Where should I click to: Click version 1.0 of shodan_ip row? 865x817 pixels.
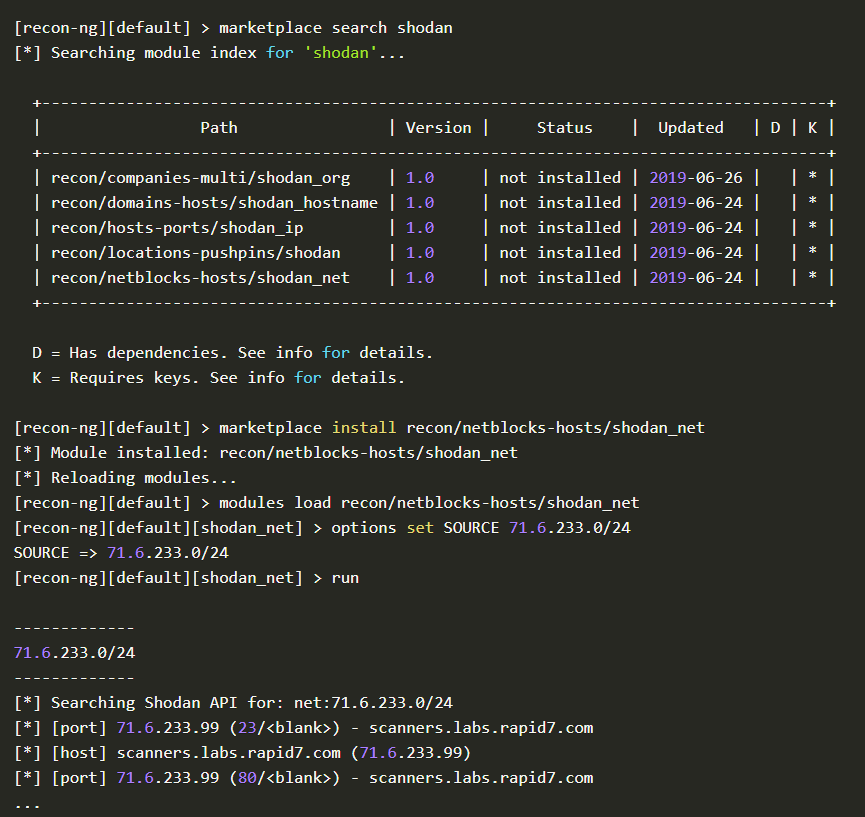tap(420, 228)
